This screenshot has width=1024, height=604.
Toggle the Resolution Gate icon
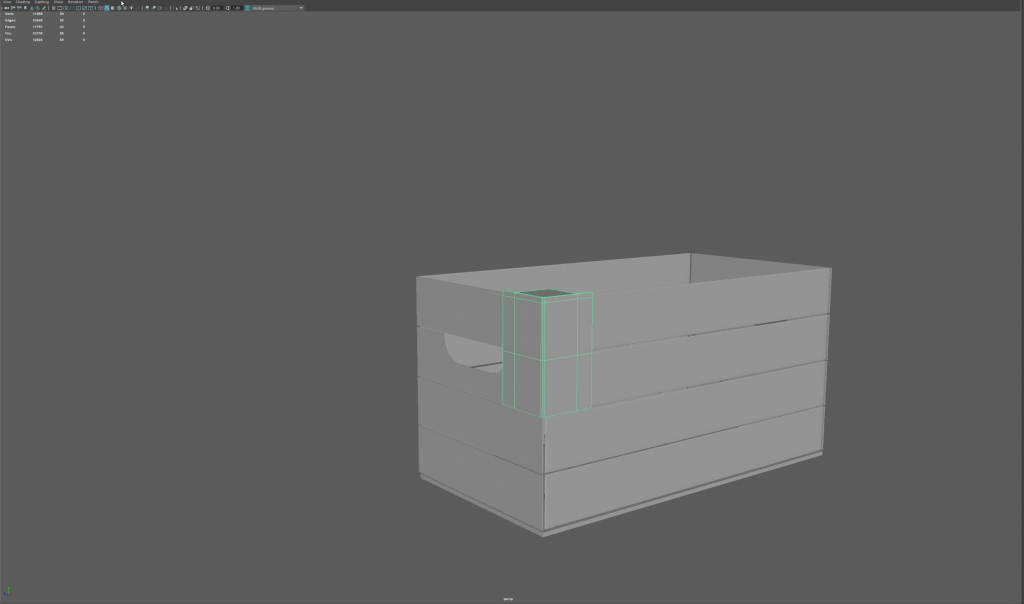pyautogui.click(x=66, y=8)
